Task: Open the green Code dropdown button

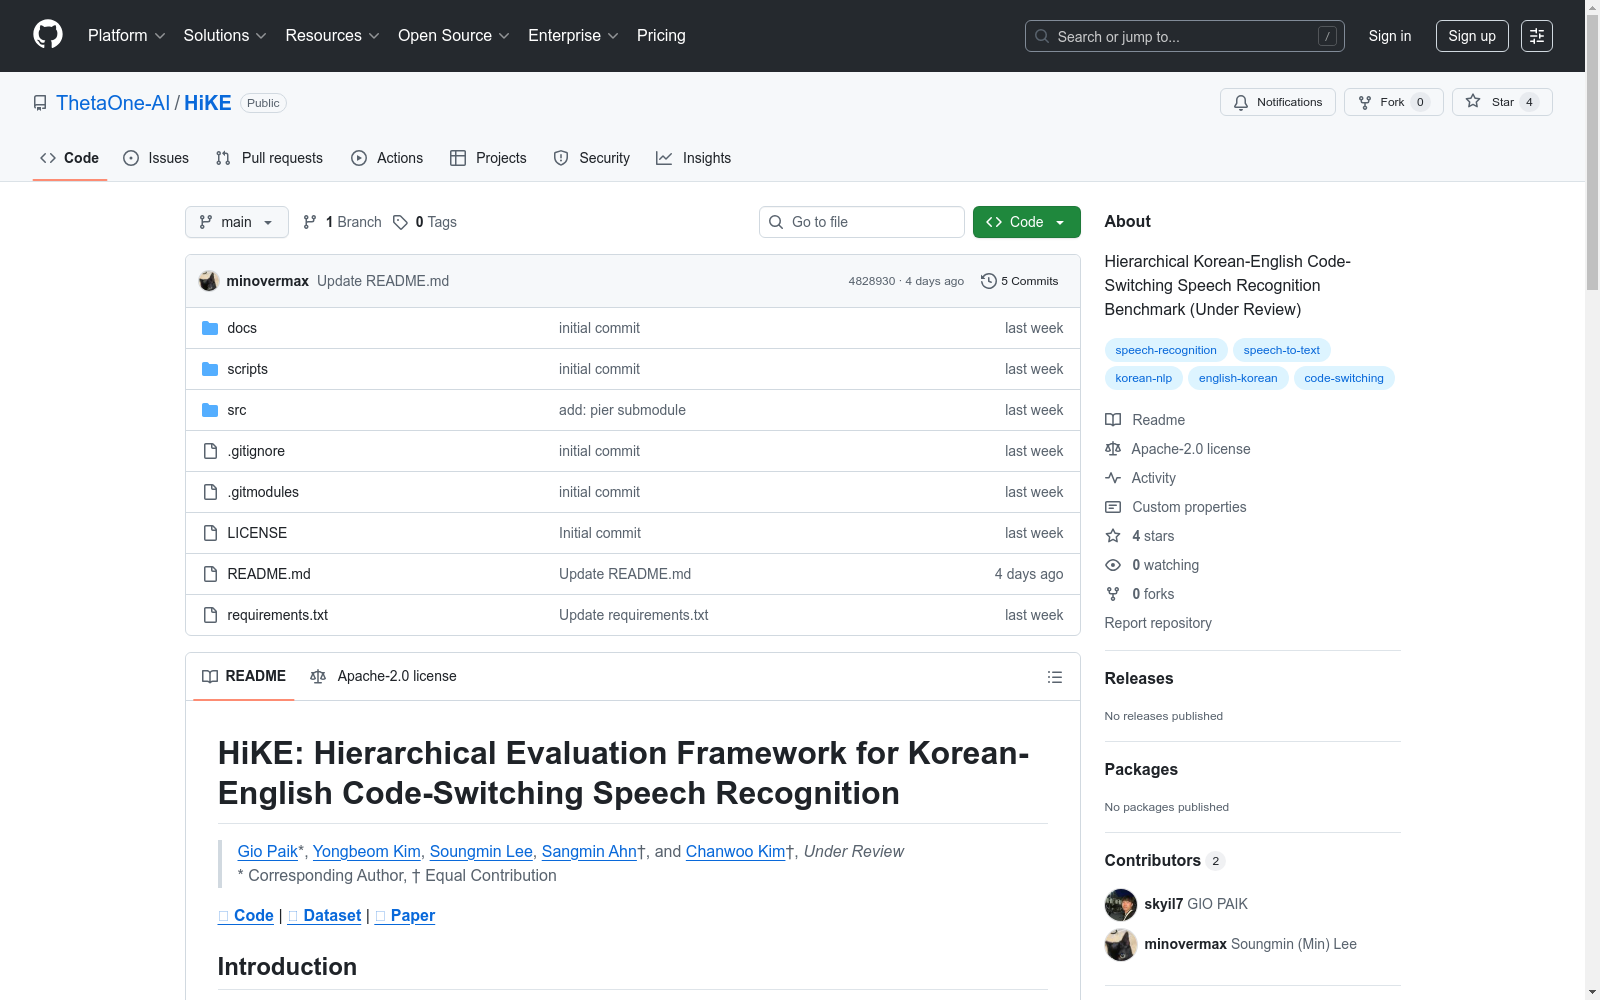Action: coord(1026,222)
